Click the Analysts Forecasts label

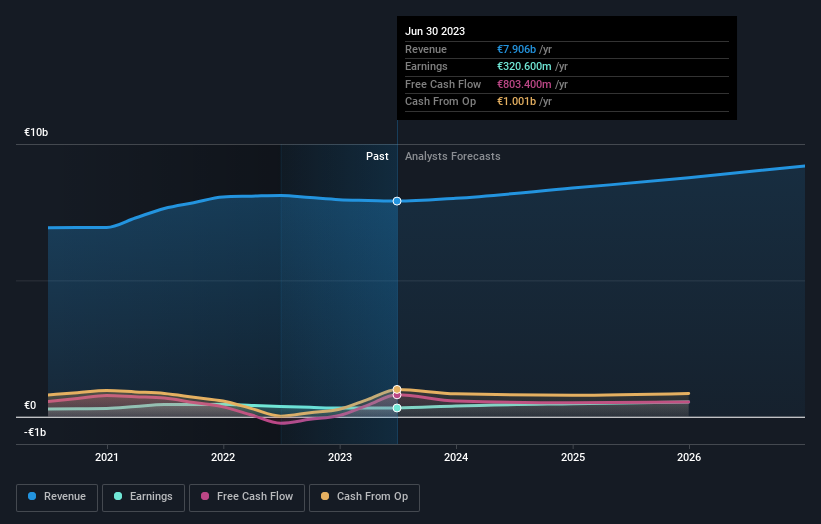point(452,156)
